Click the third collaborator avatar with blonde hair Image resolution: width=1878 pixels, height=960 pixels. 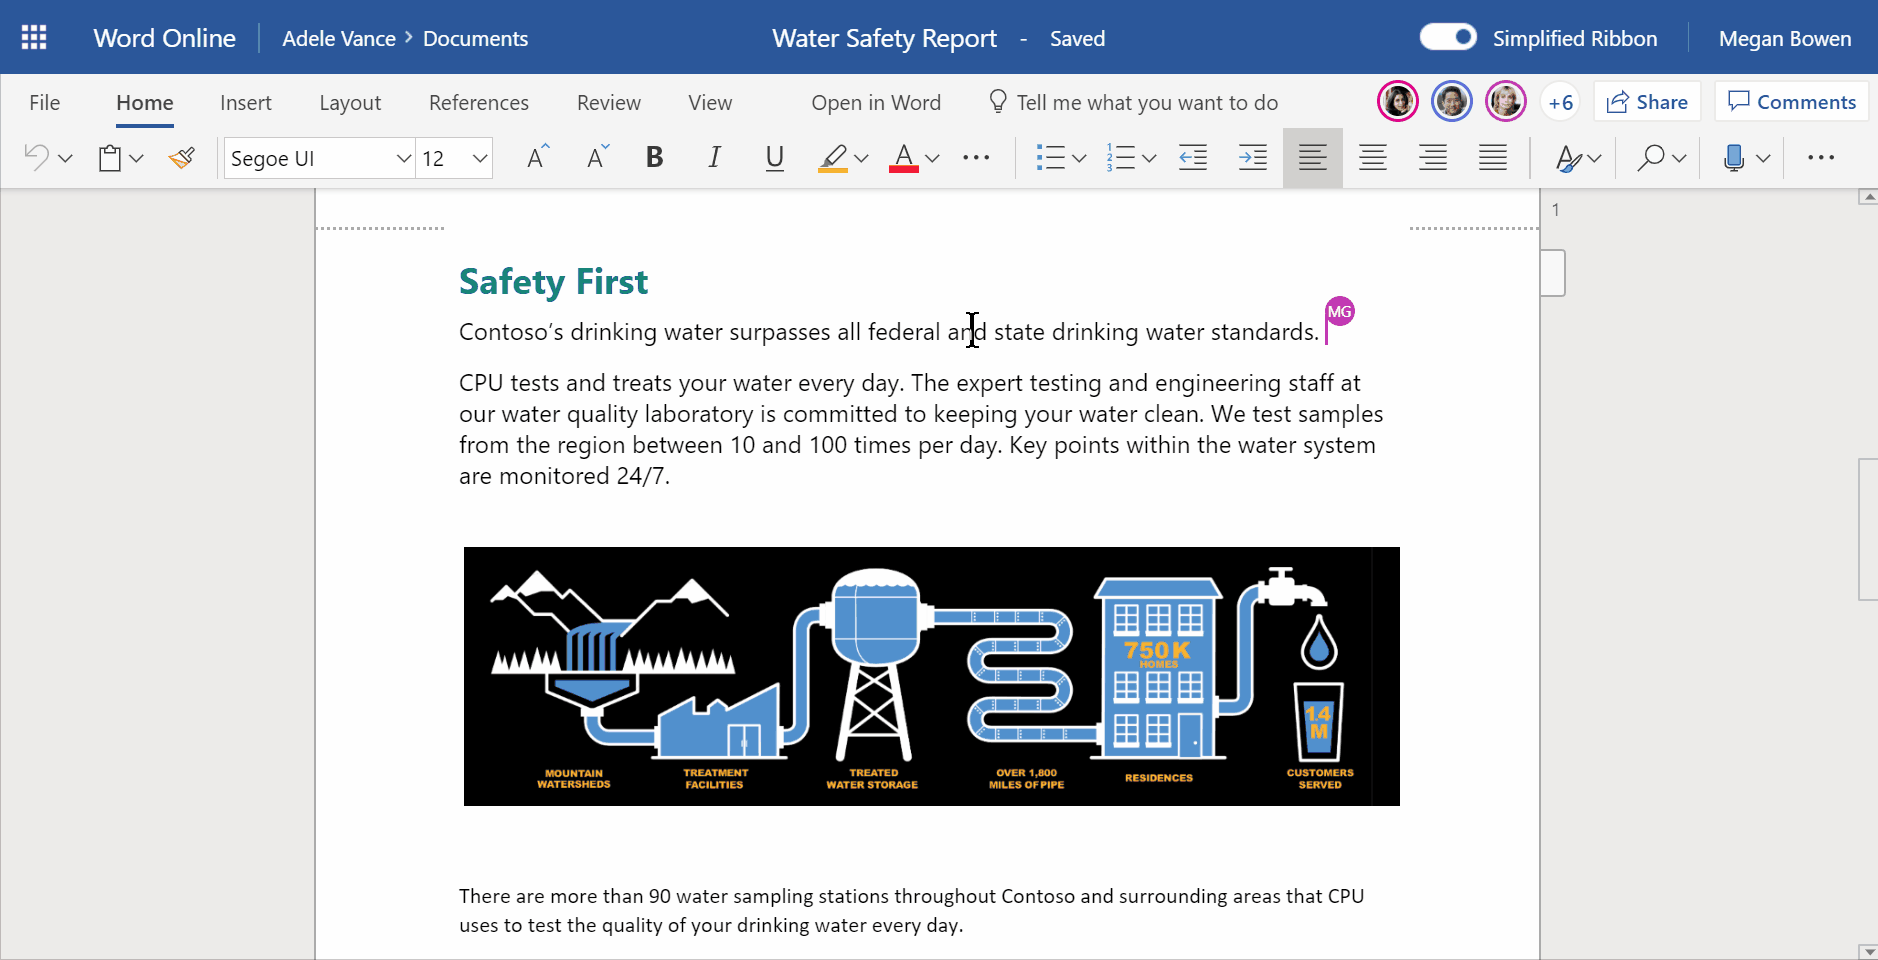(x=1506, y=101)
